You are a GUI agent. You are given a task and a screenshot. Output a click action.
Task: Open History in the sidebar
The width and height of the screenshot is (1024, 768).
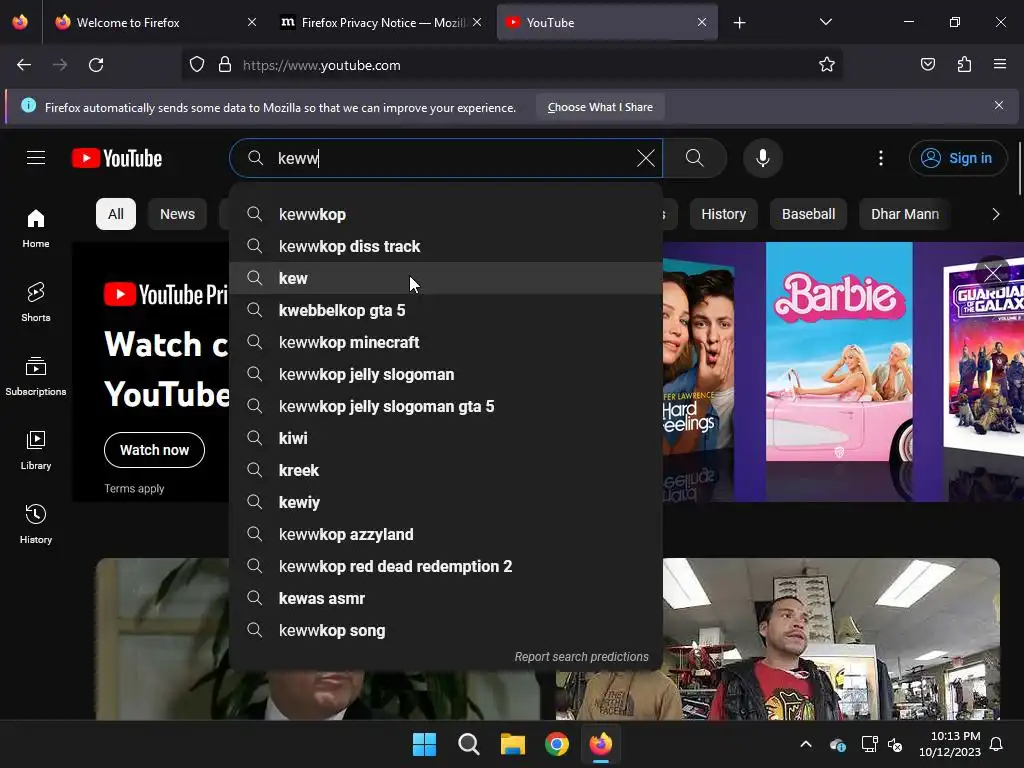pyautogui.click(x=36, y=524)
